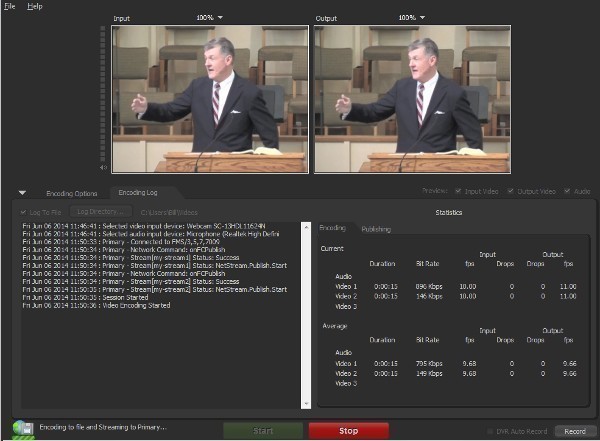This screenshot has width=600, height=441.
Task: Click the Record button
Action: pos(575,431)
